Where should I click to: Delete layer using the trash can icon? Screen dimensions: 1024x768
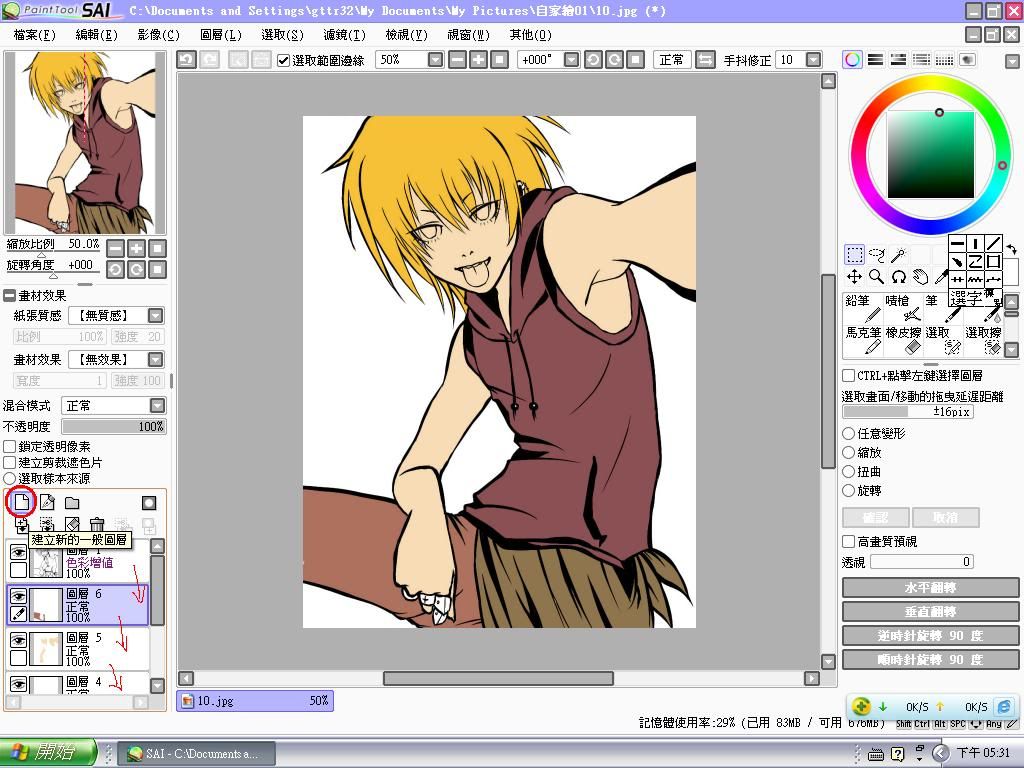pos(97,524)
